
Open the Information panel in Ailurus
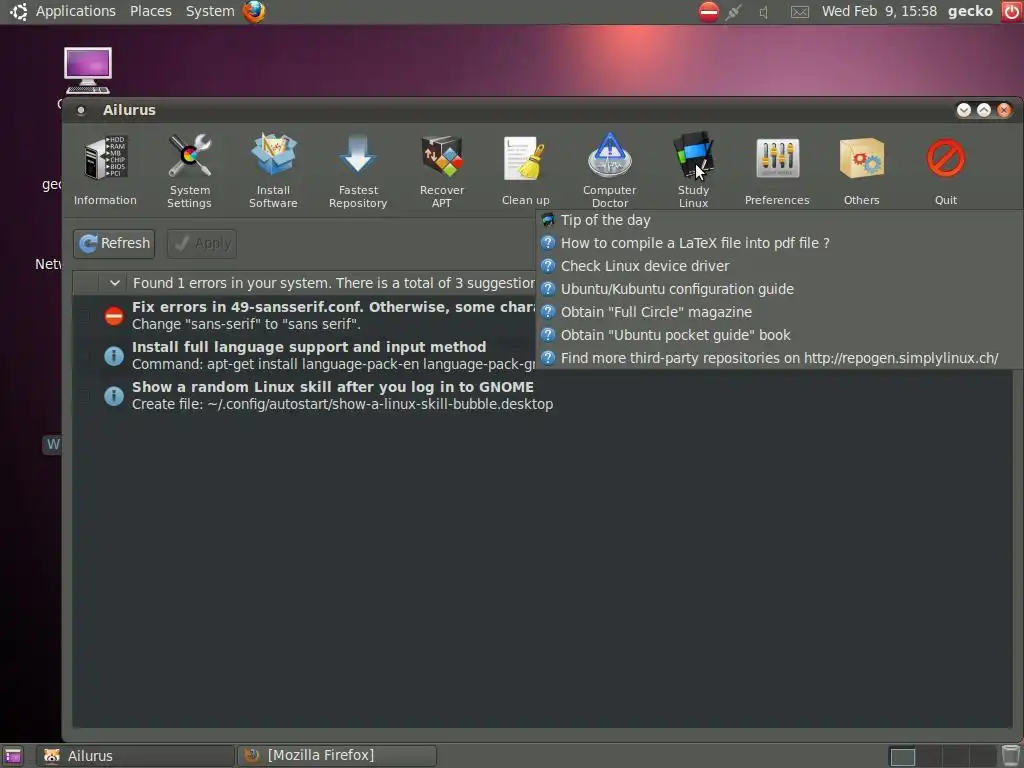(105, 170)
